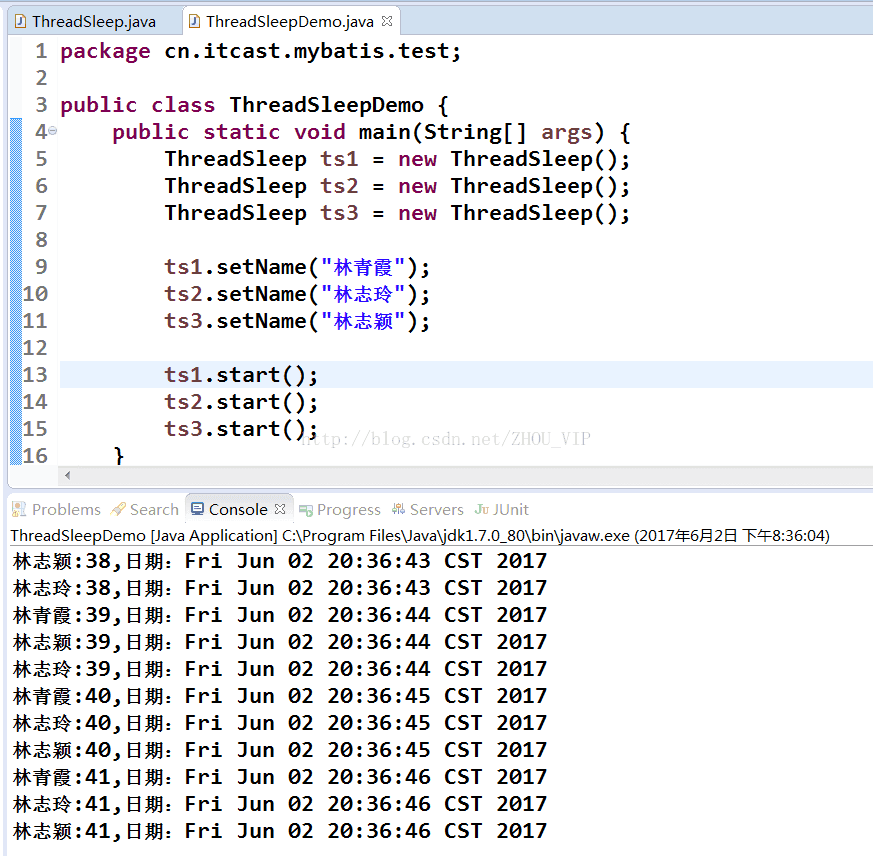The image size is (873, 856).
Task: Click the Console view monitor icon
Action: [x=198, y=509]
